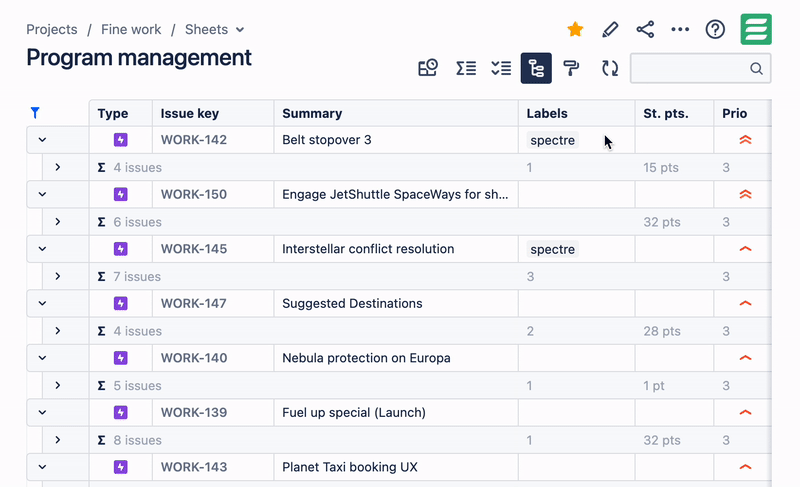Click the refresh sync arrows icon
The width and height of the screenshot is (800, 487).
point(610,68)
